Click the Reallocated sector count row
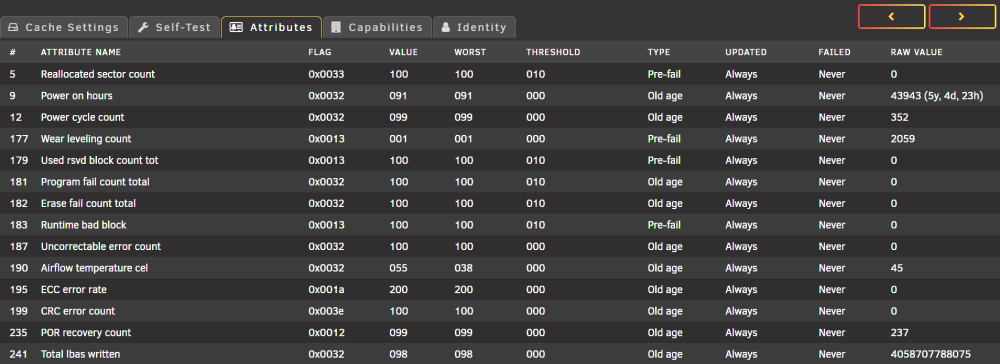This screenshot has width=1000, height=364. (x=500, y=74)
